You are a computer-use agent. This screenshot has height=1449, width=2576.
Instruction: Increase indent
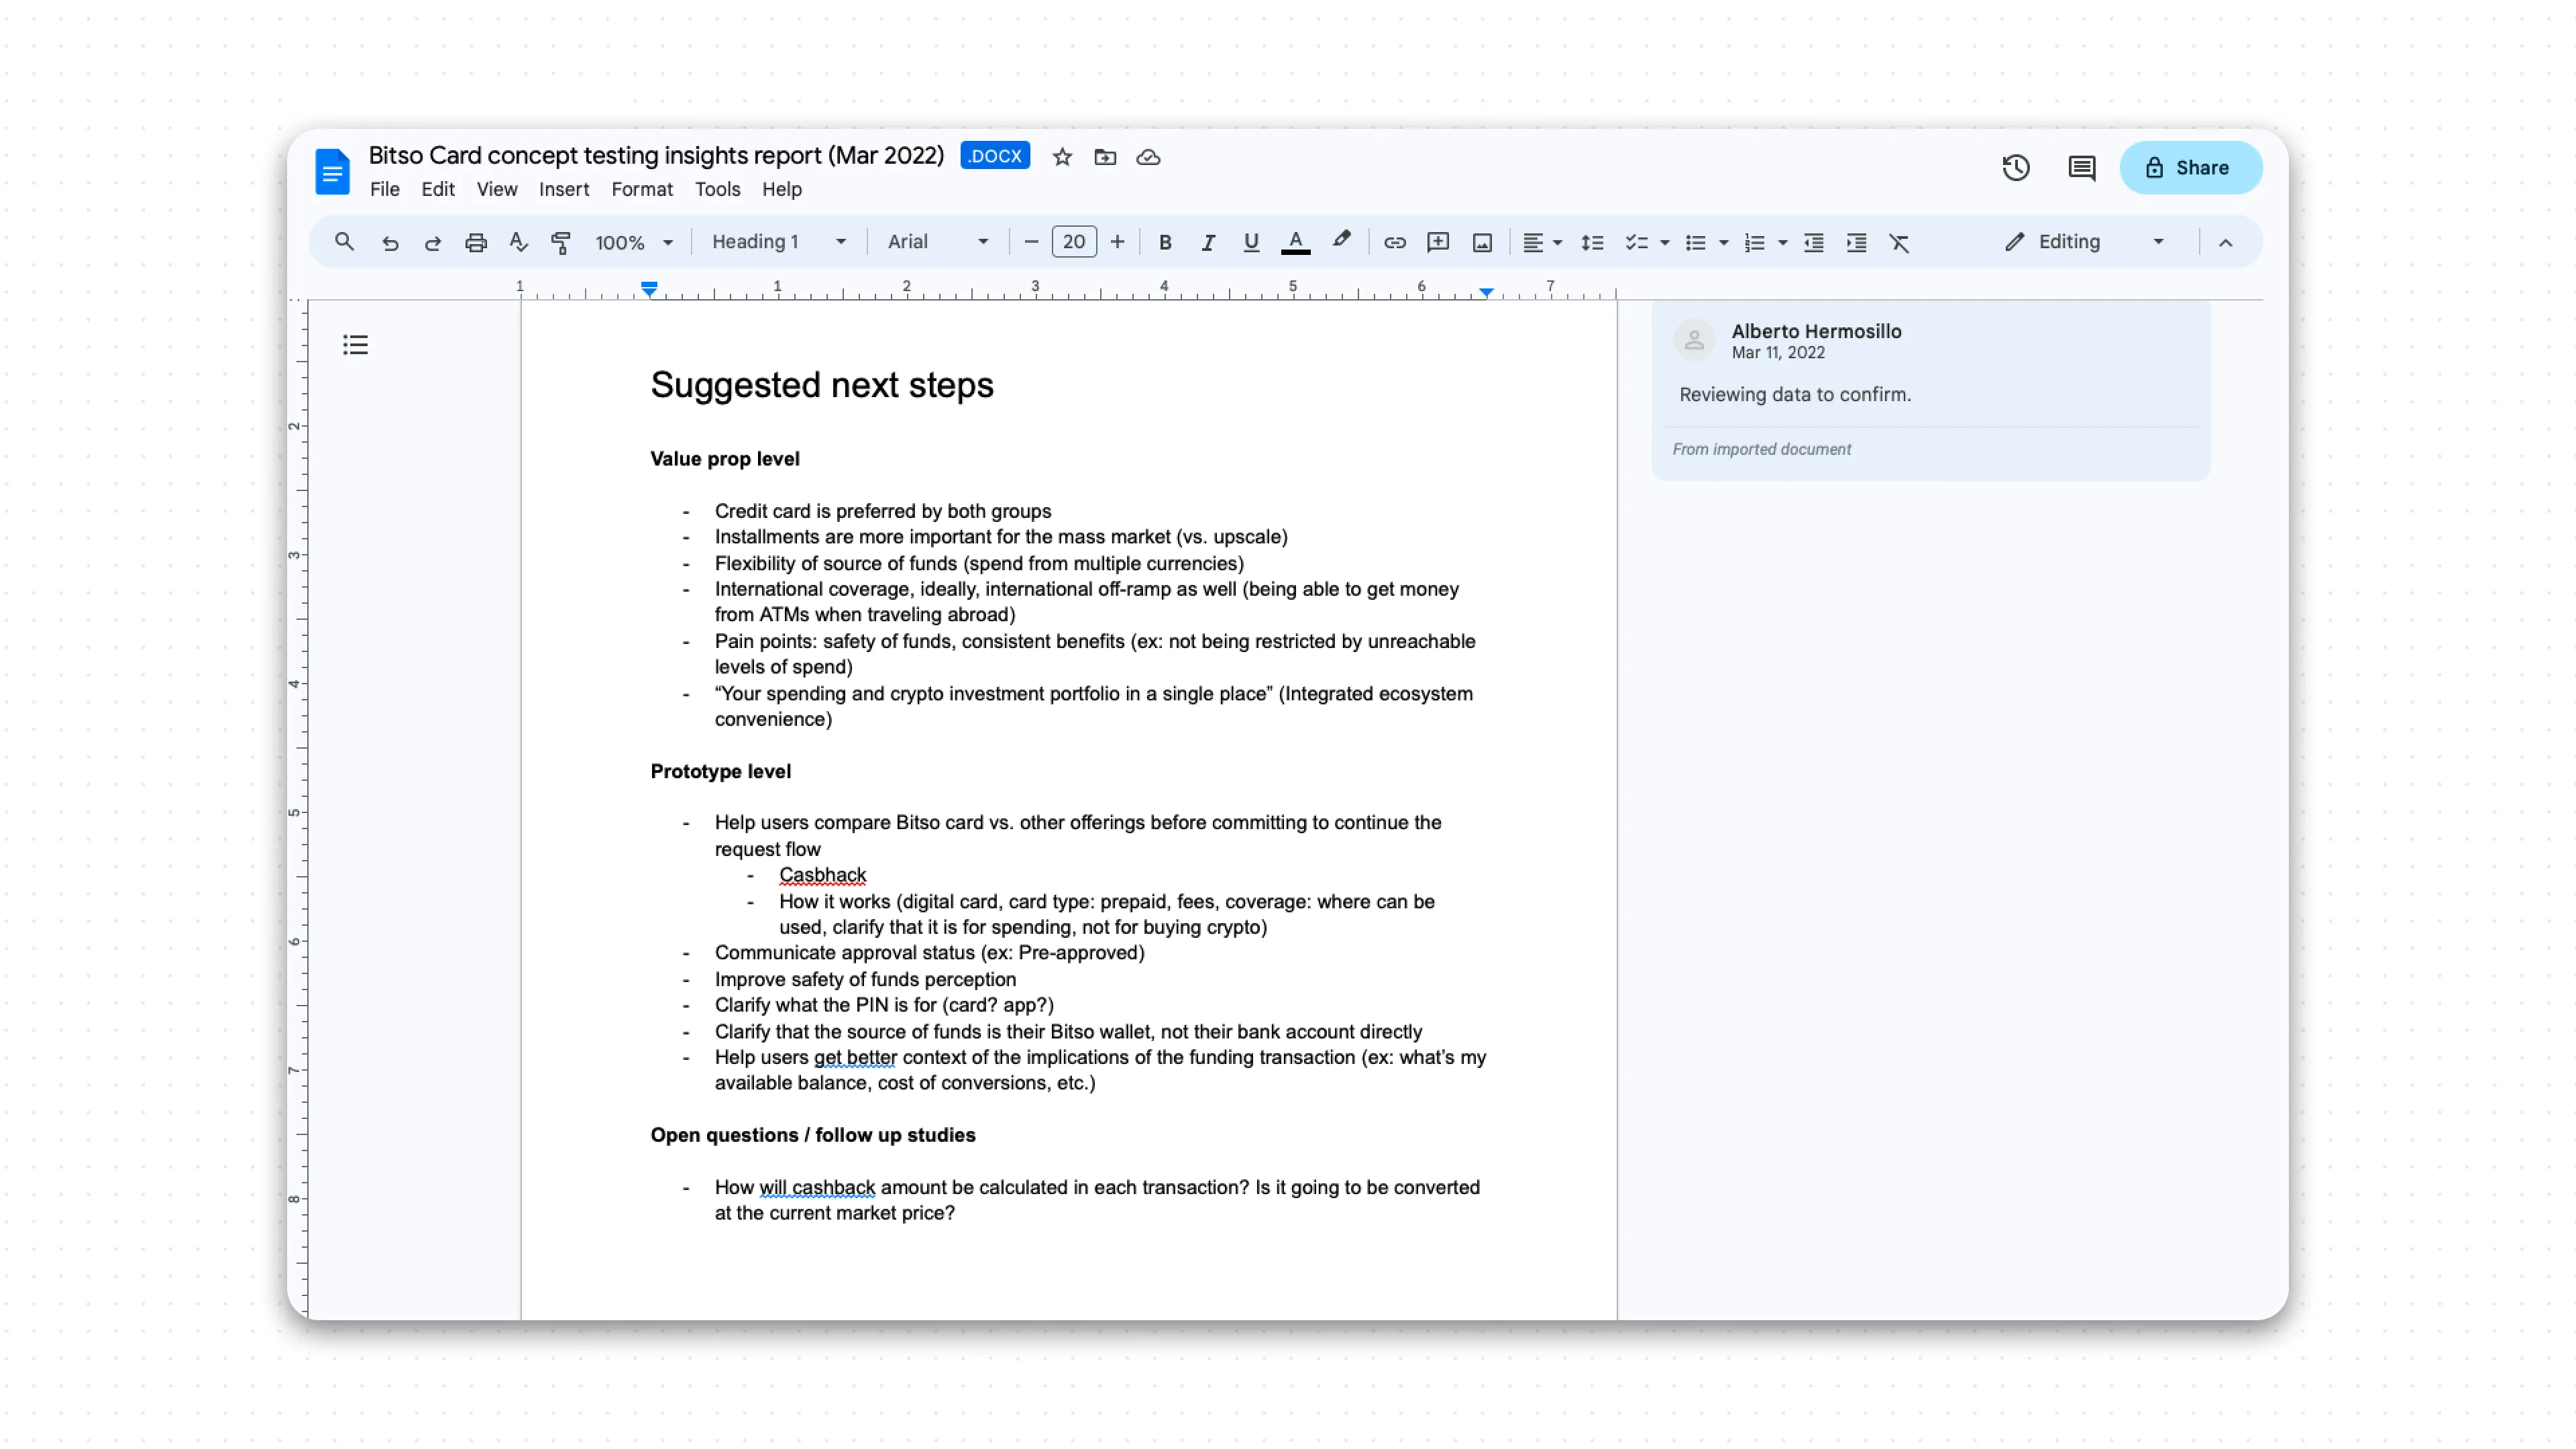1856,242
